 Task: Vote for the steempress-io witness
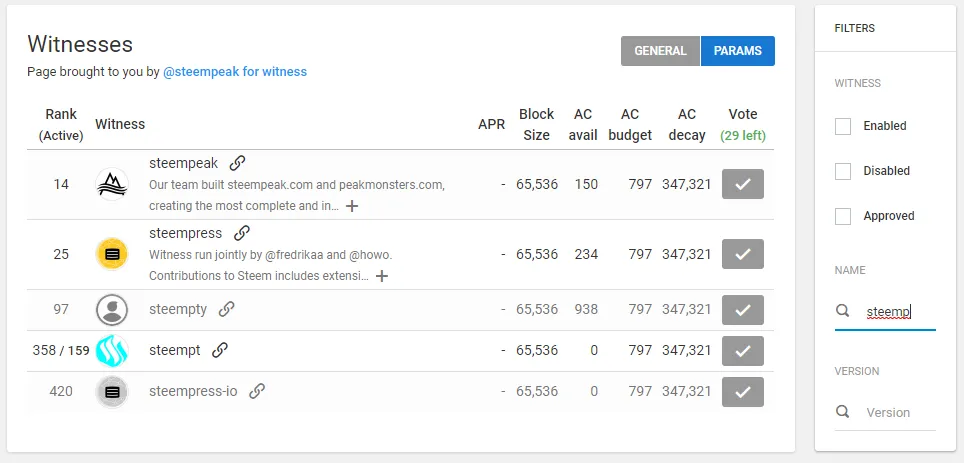tap(743, 392)
